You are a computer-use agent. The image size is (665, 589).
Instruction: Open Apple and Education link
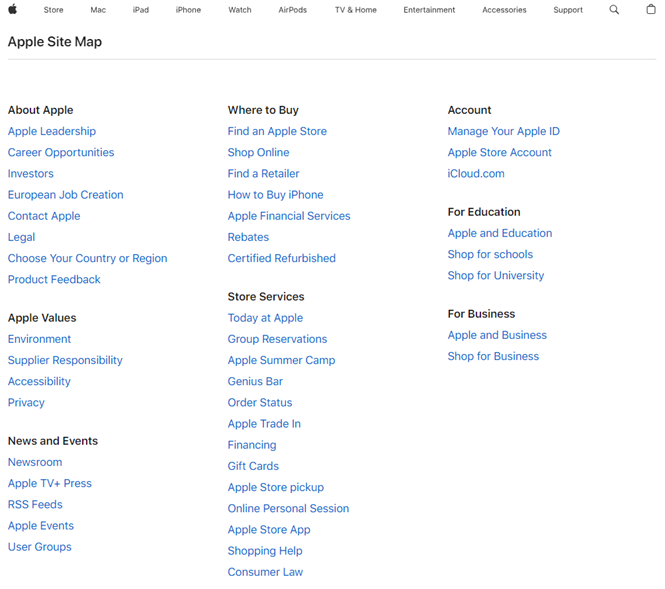(x=500, y=233)
